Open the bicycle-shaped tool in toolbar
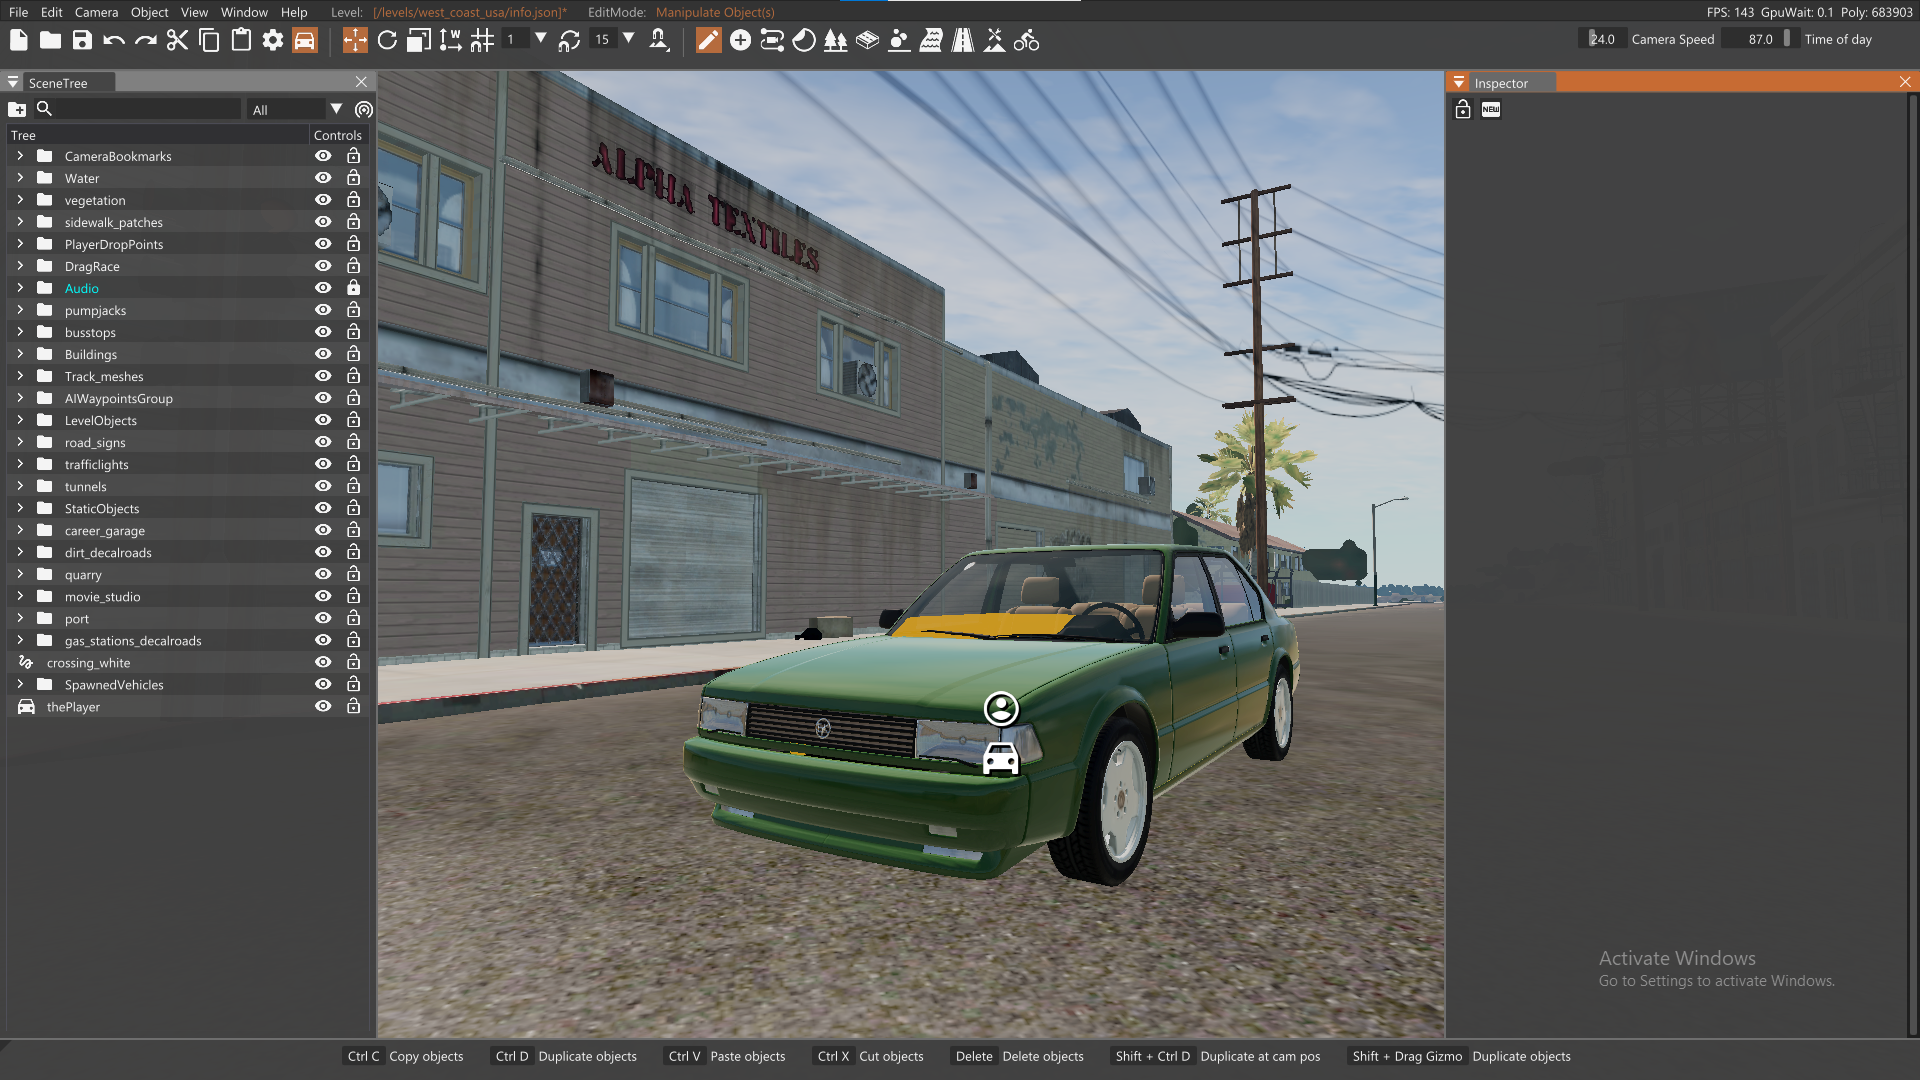The width and height of the screenshot is (1920, 1080). click(x=1026, y=40)
